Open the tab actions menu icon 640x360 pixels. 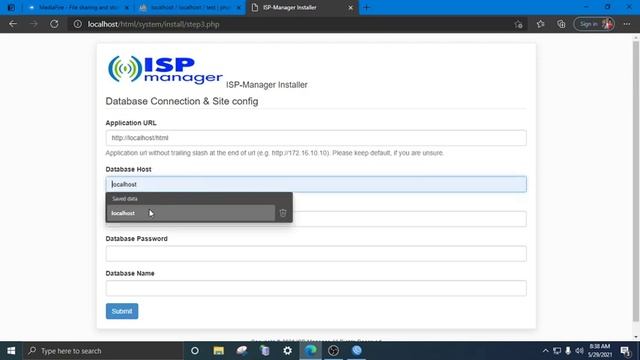11,7
